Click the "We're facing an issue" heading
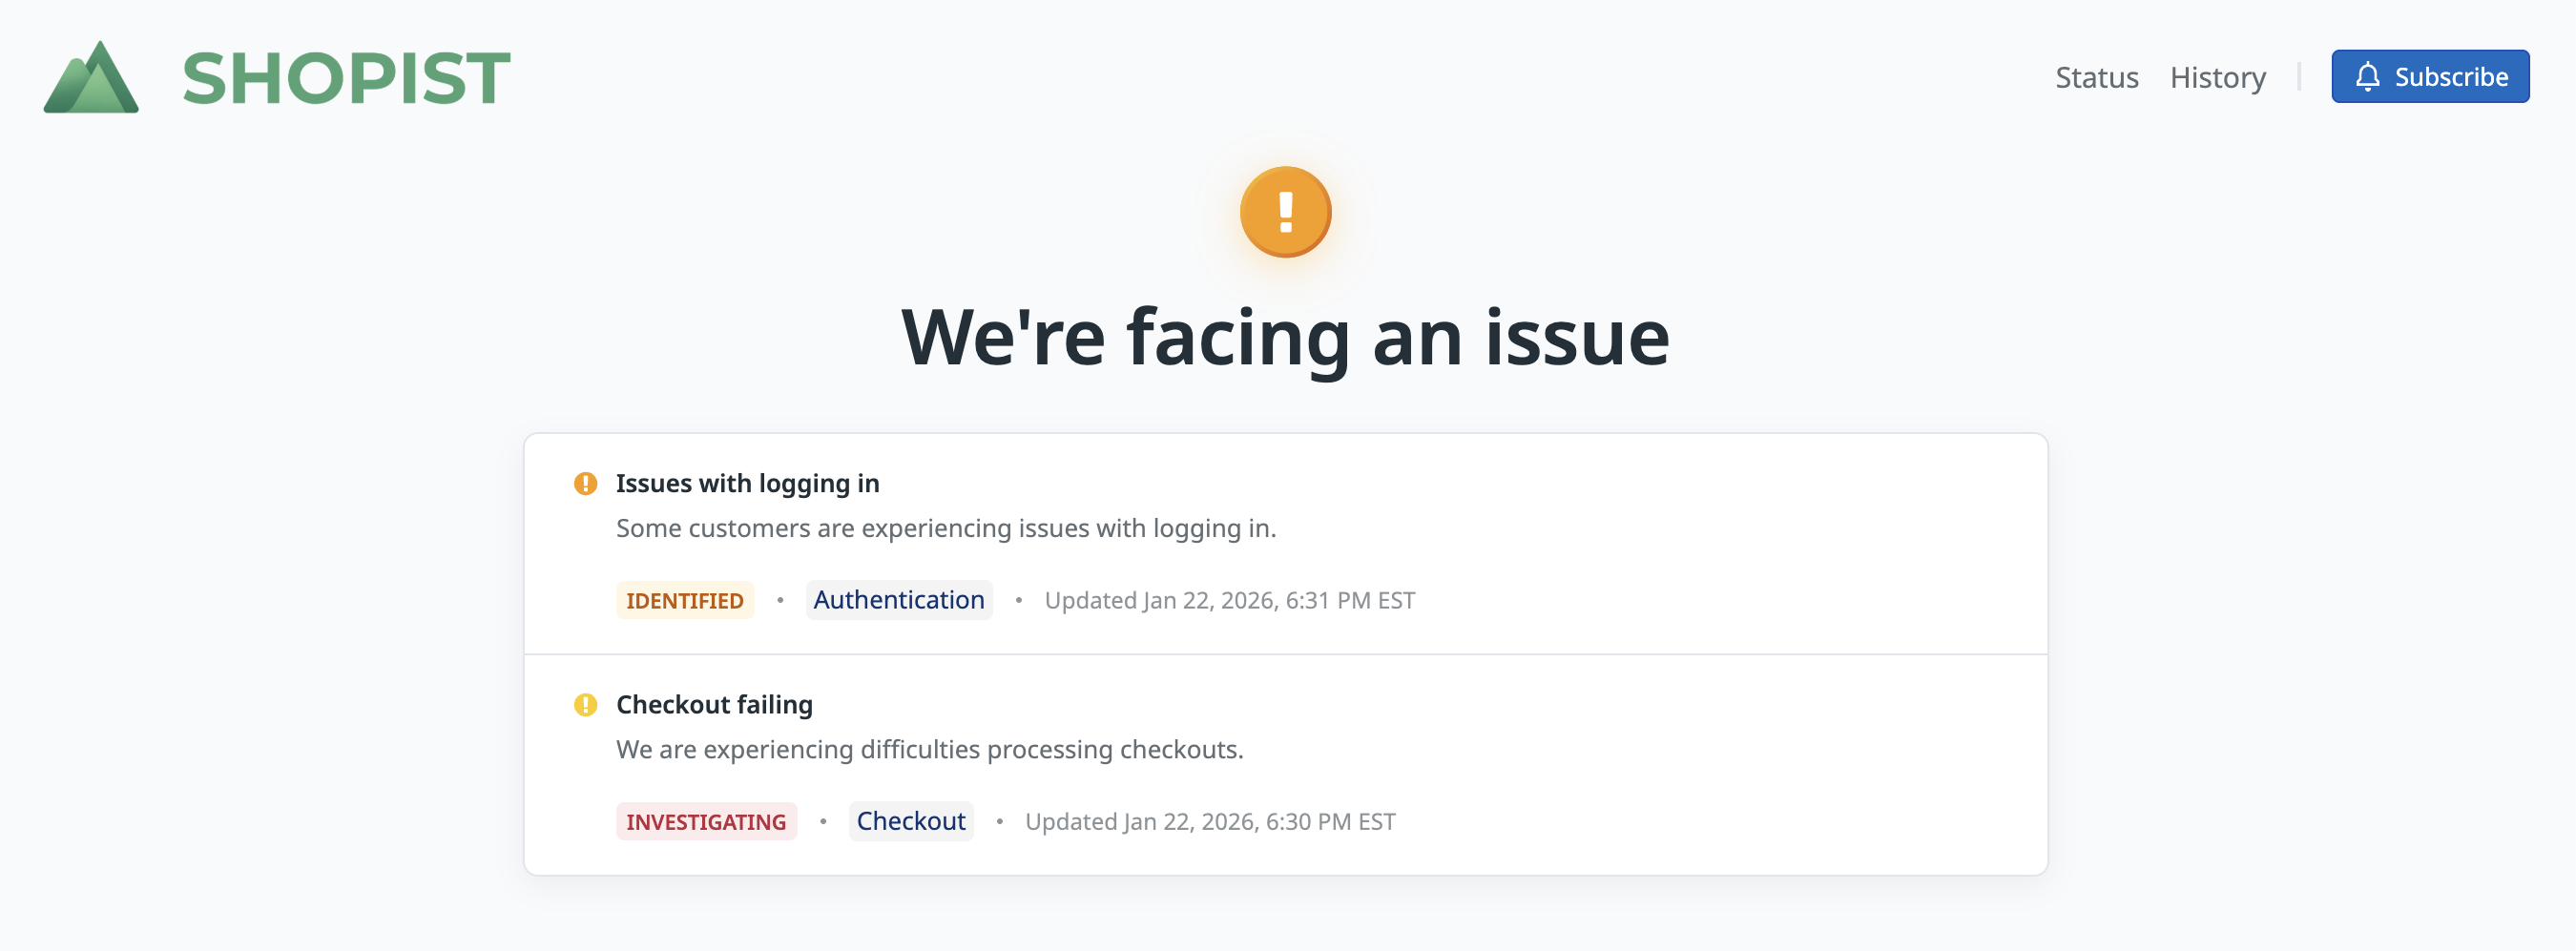The height and width of the screenshot is (951, 2576). (1285, 338)
